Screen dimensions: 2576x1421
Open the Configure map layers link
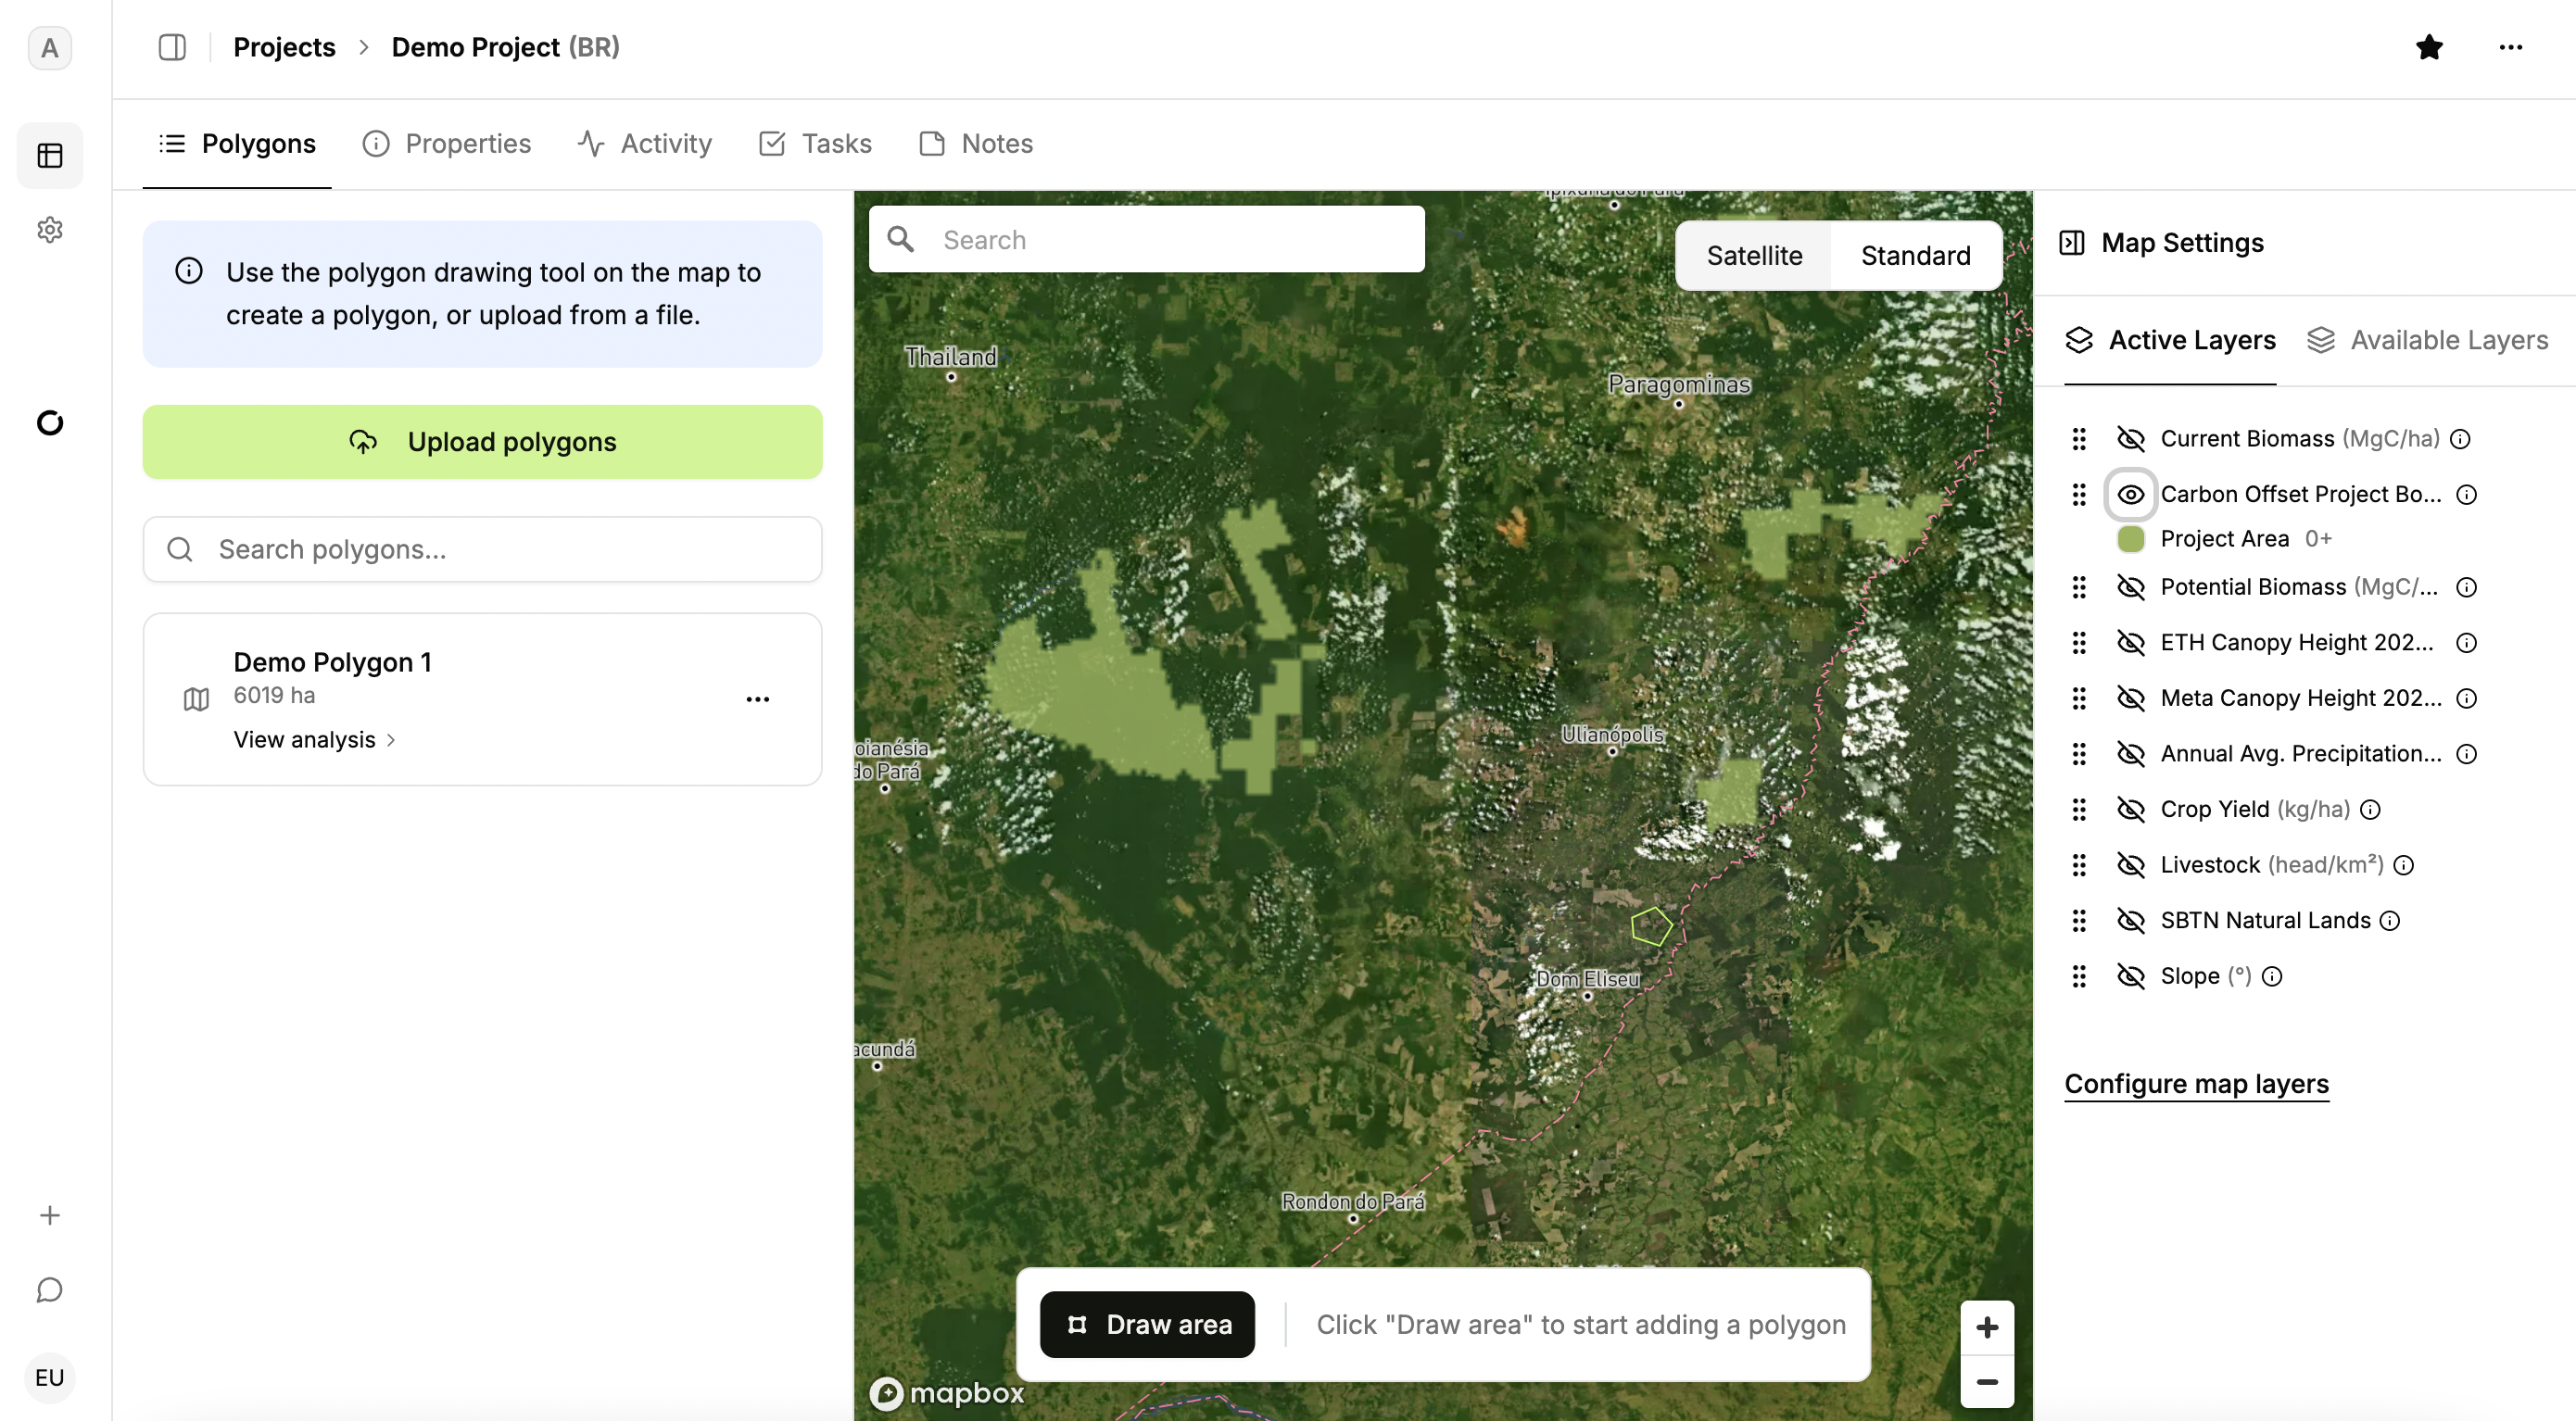point(2196,1084)
